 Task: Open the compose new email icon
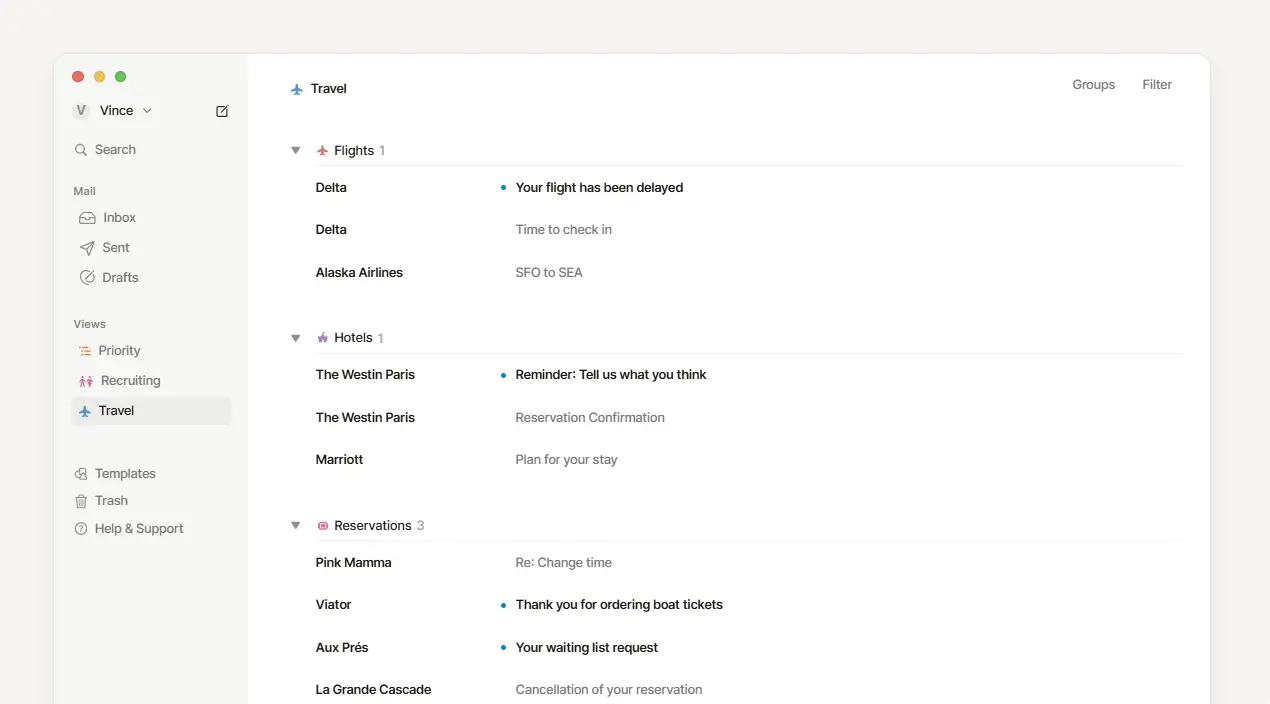click(221, 111)
